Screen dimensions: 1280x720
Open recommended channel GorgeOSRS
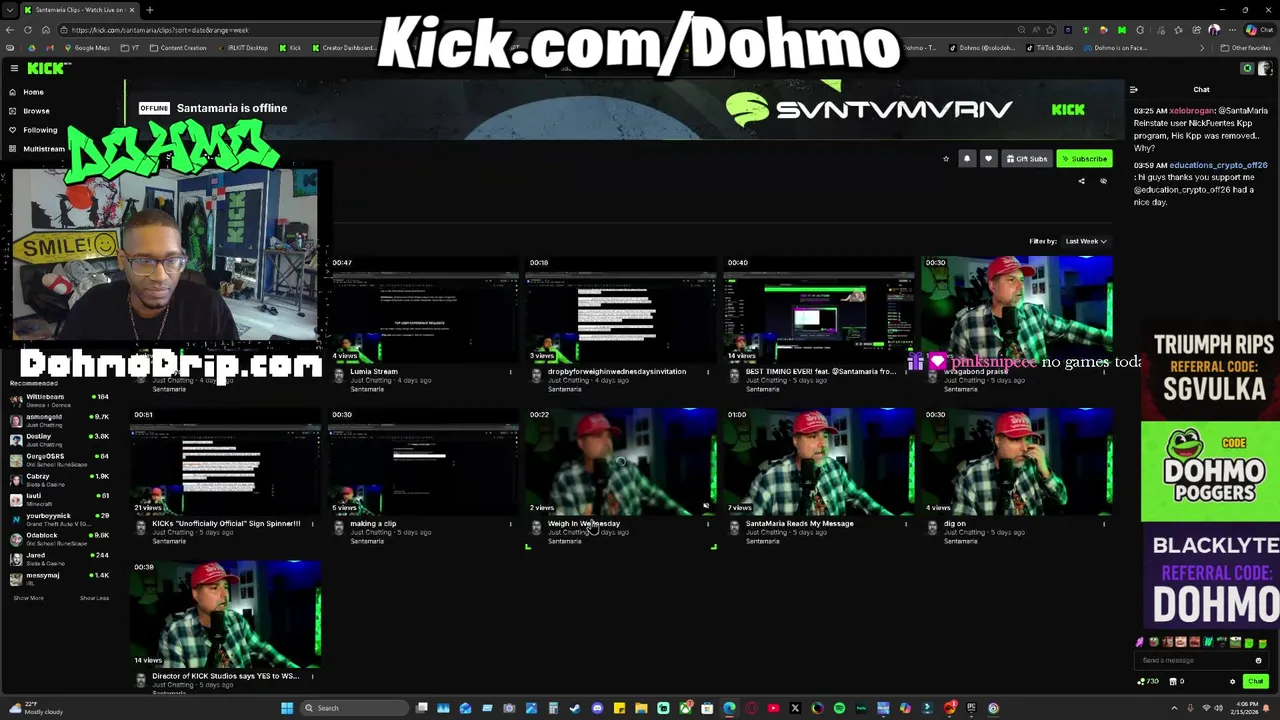click(x=60, y=460)
